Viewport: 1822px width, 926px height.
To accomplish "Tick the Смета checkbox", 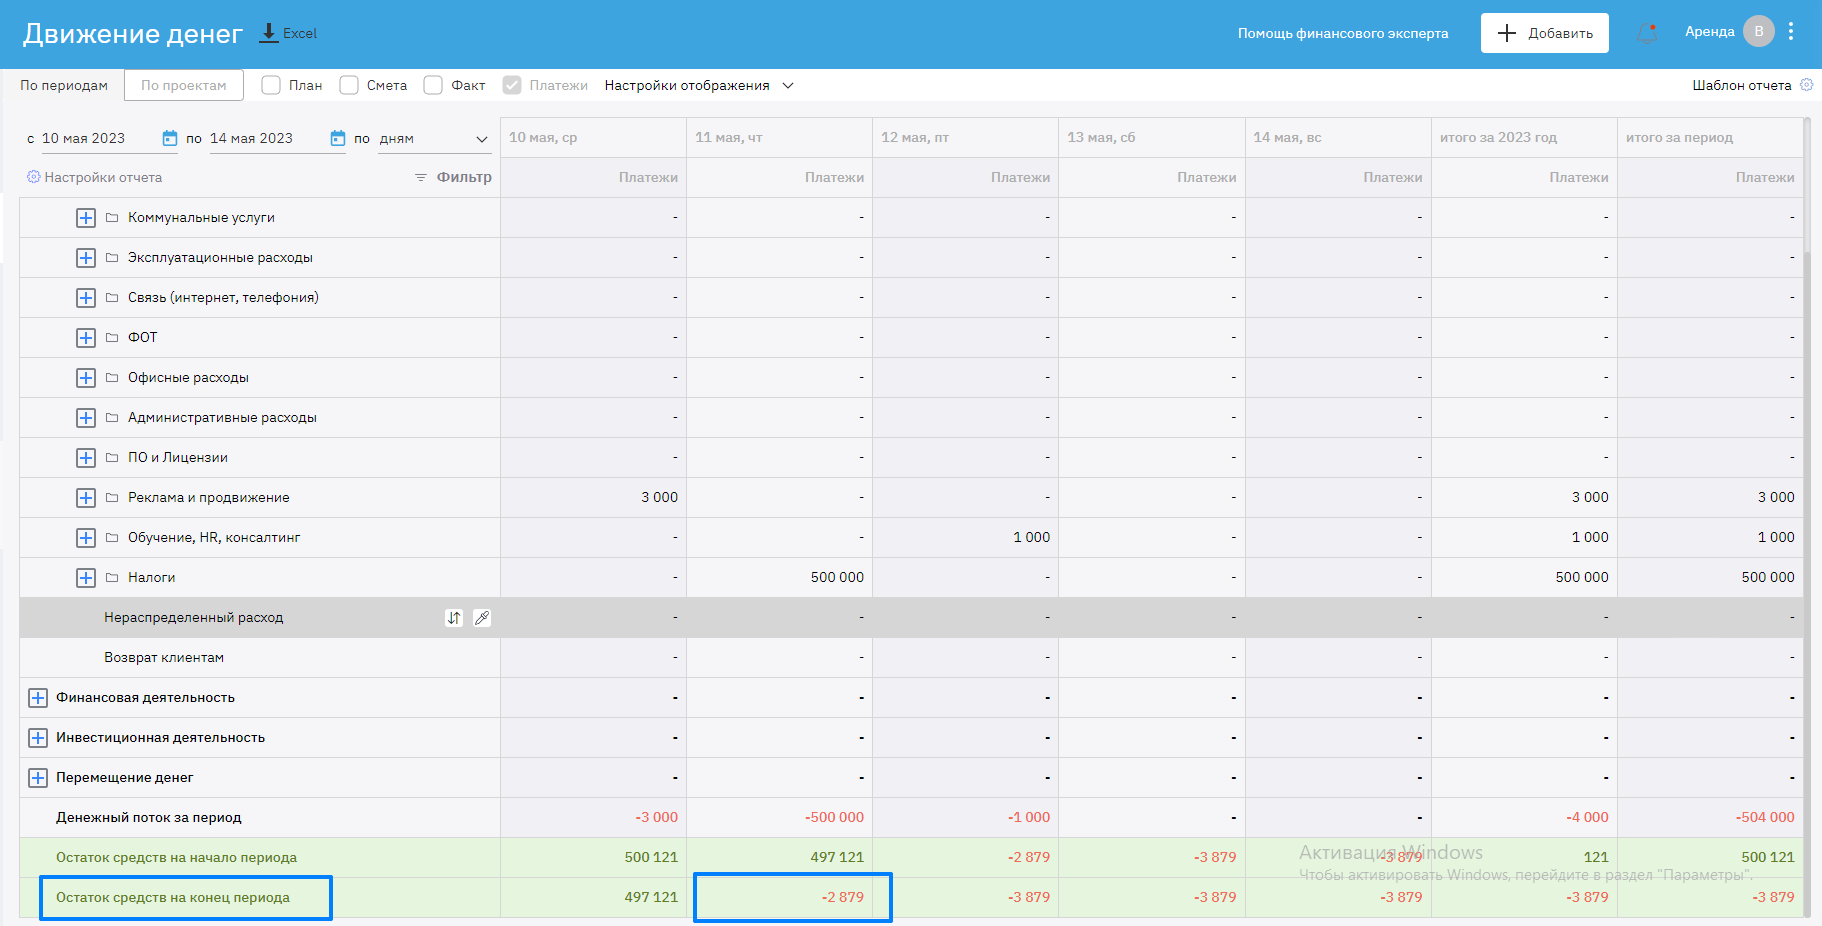I will (349, 85).
